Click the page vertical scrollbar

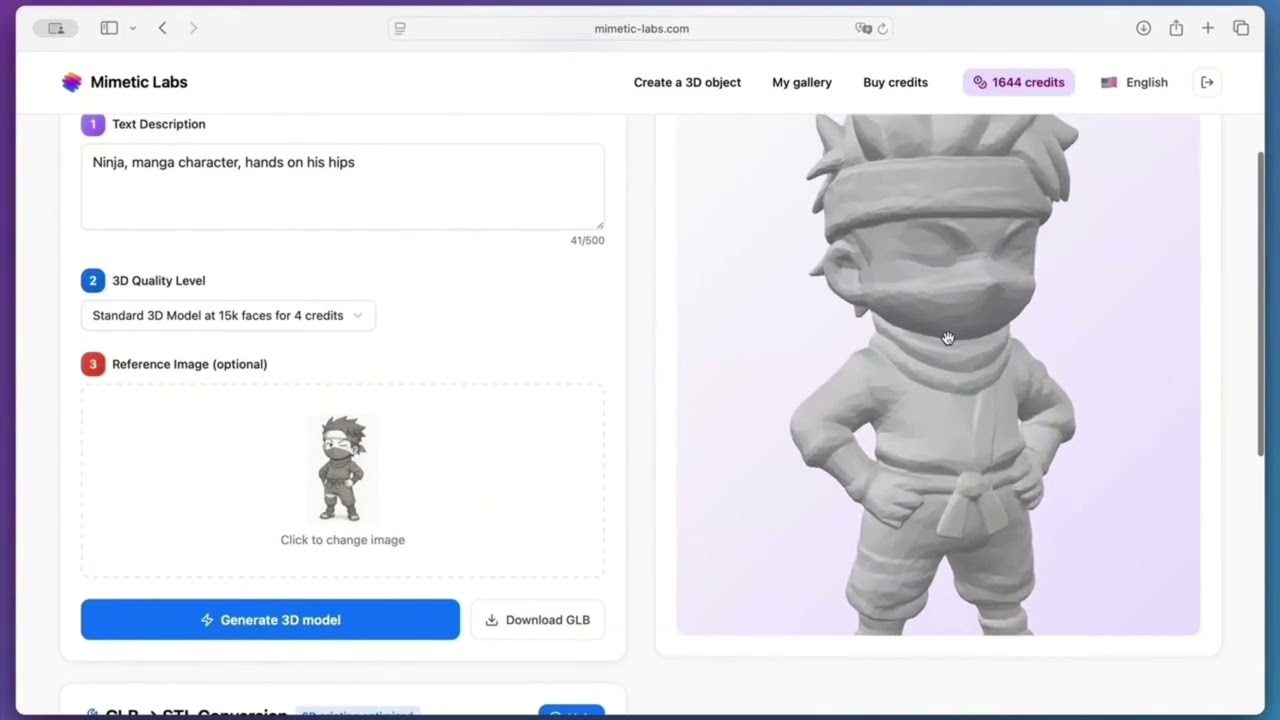click(x=1260, y=305)
